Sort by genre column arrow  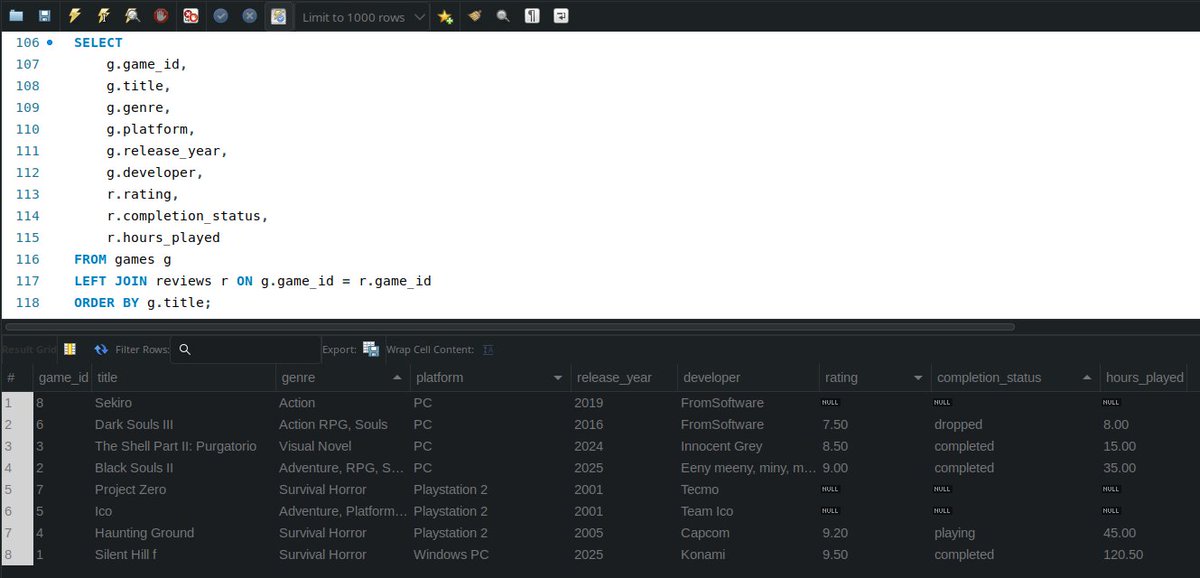point(397,378)
